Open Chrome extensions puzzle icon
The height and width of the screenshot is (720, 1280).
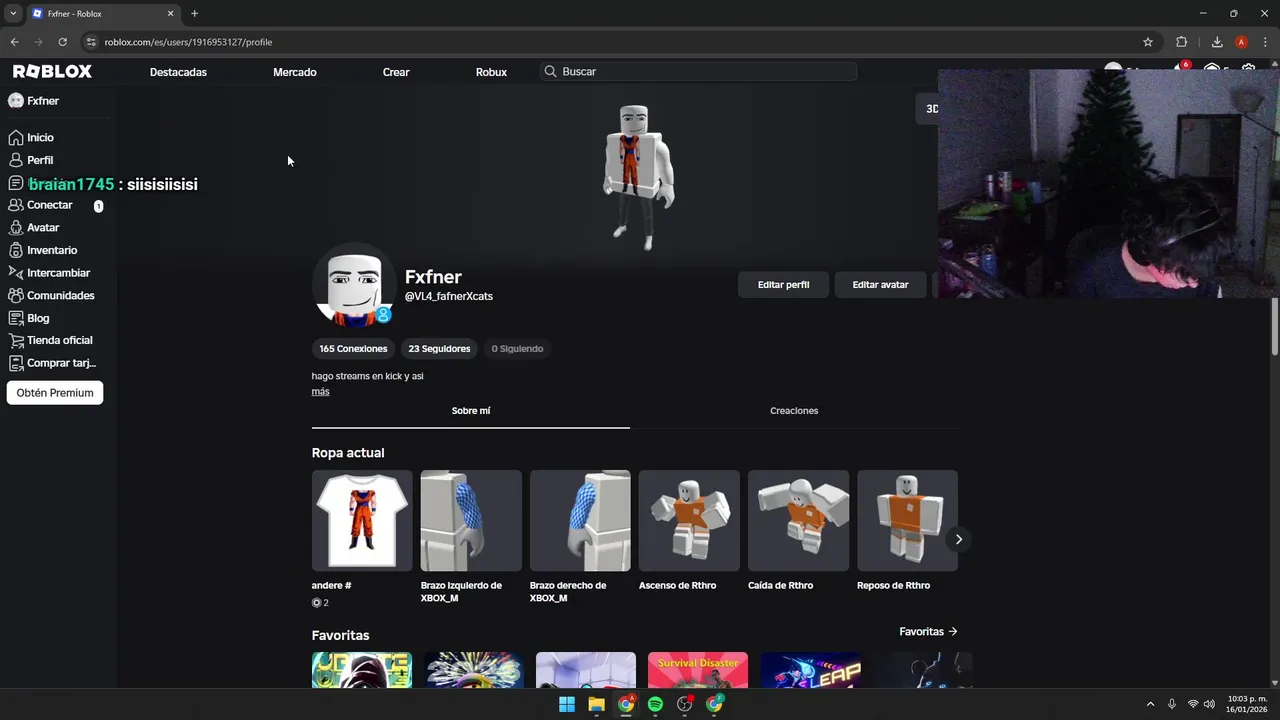coord(1182,42)
